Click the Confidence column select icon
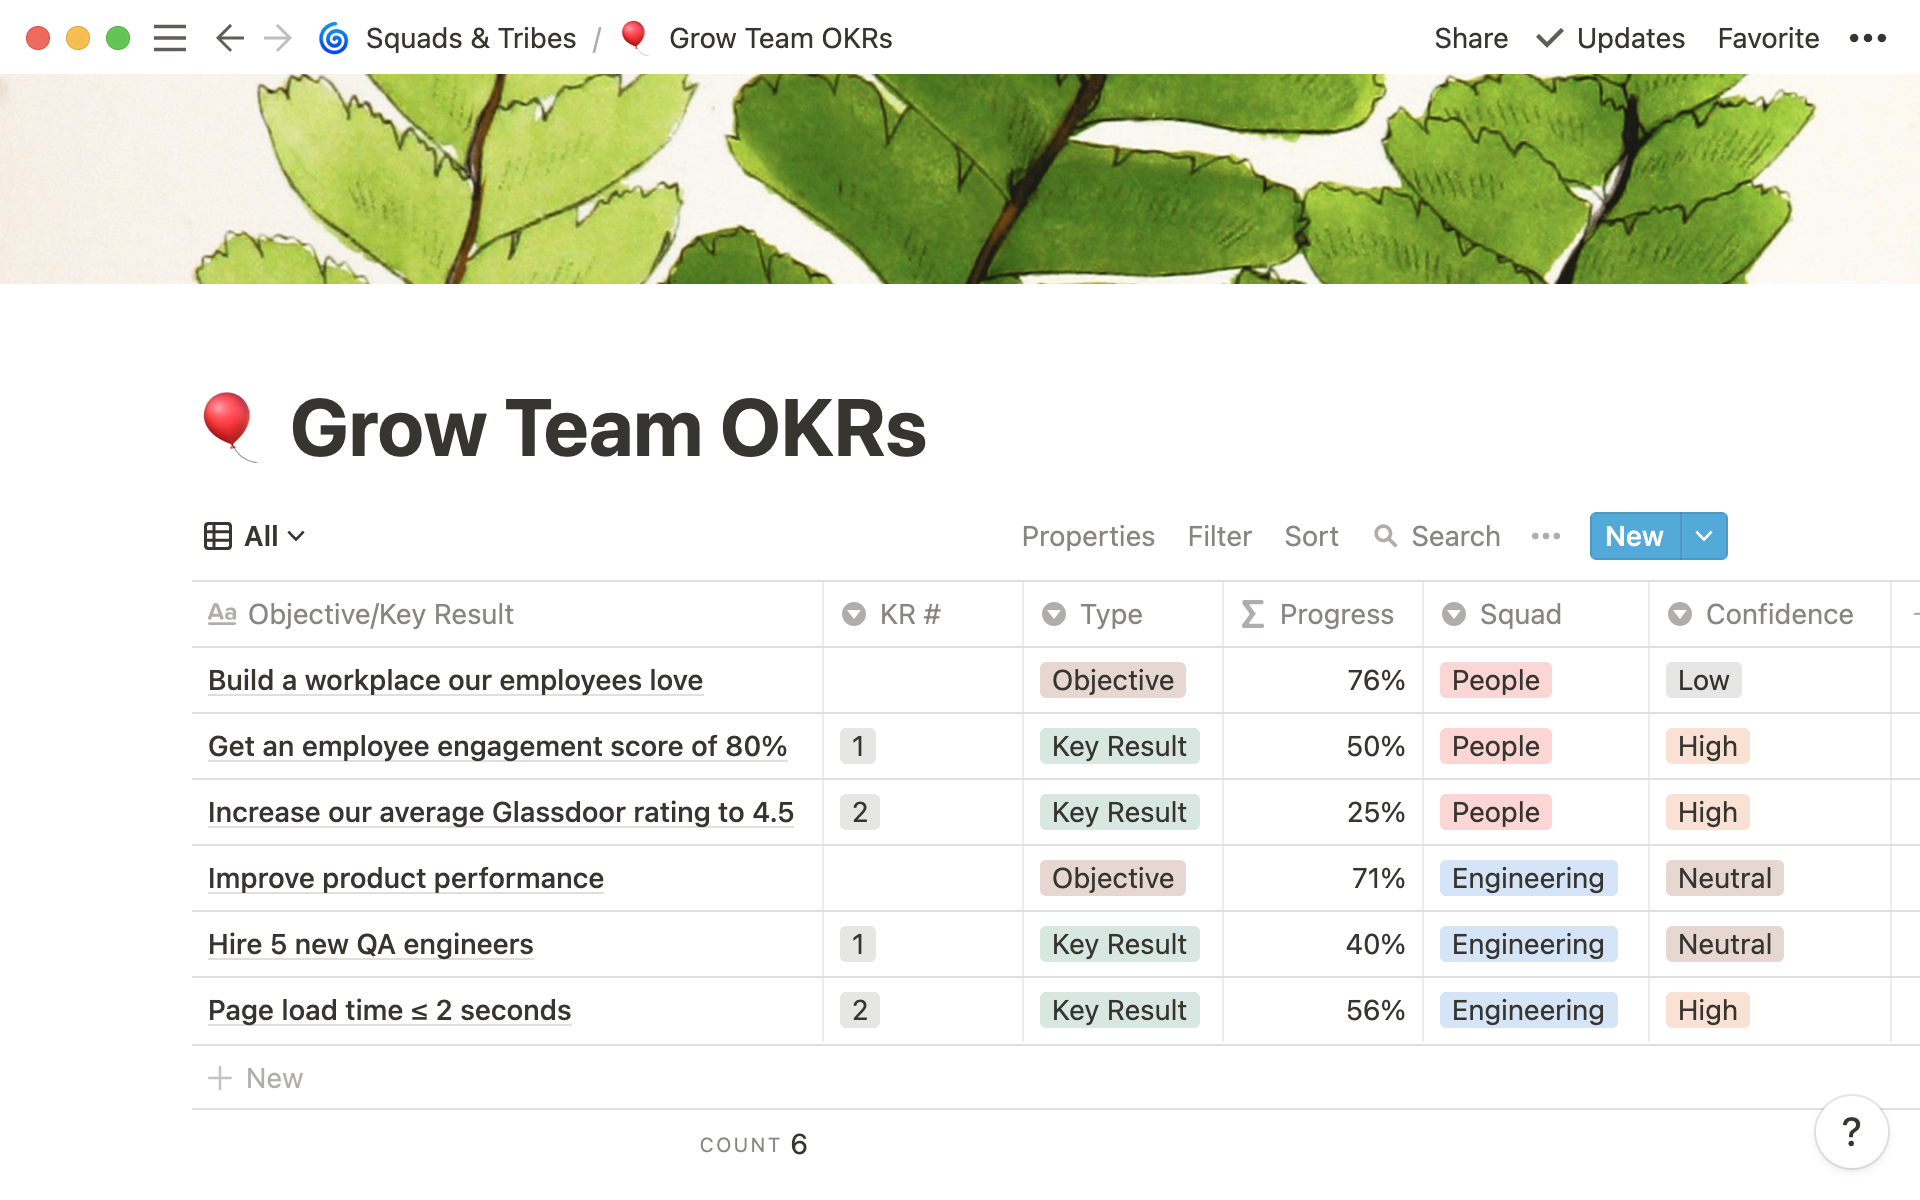Viewport: 1920px width, 1200px height. pyautogui.click(x=1680, y=614)
